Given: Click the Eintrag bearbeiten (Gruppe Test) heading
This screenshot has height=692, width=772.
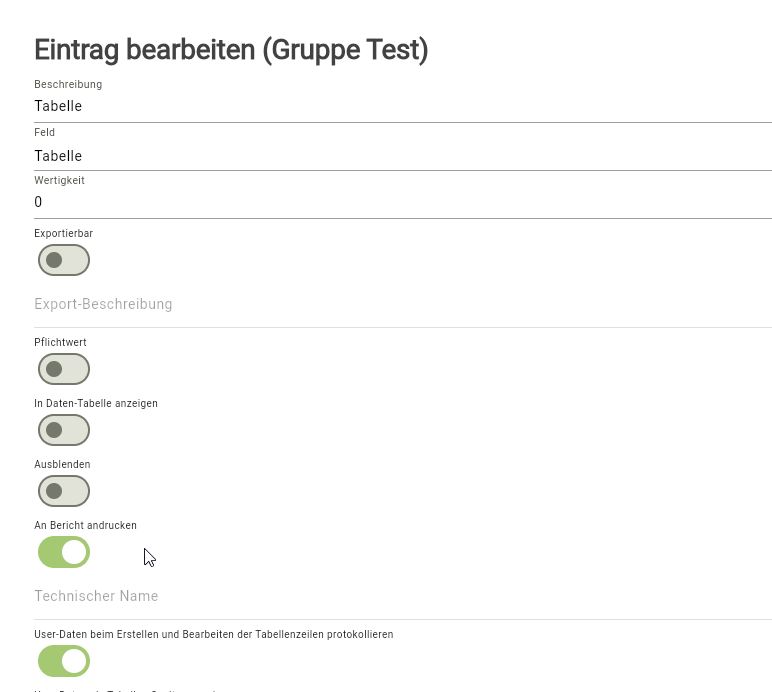Looking at the screenshot, I should (x=231, y=50).
